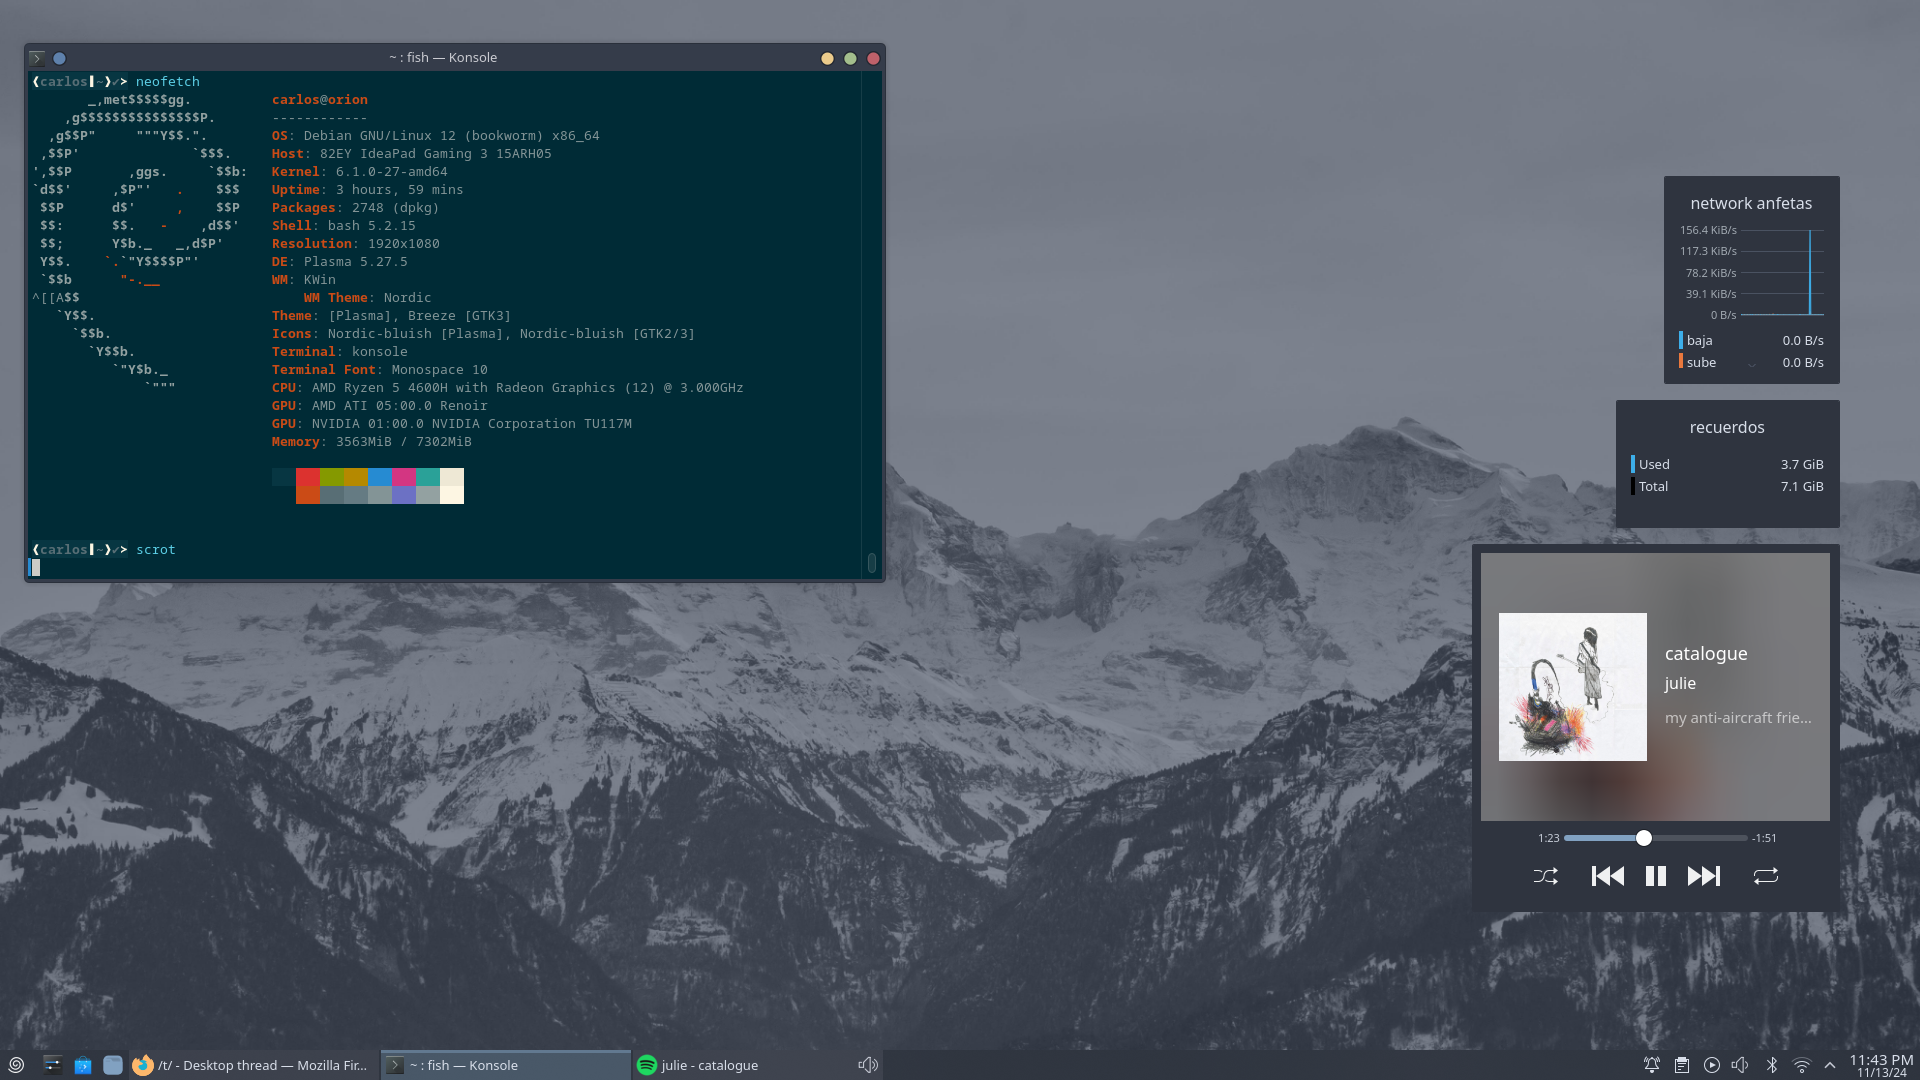Image resolution: width=1920 pixels, height=1080 pixels.
Task: Open the file manager taskbar icon
Action: point(113,1065)
